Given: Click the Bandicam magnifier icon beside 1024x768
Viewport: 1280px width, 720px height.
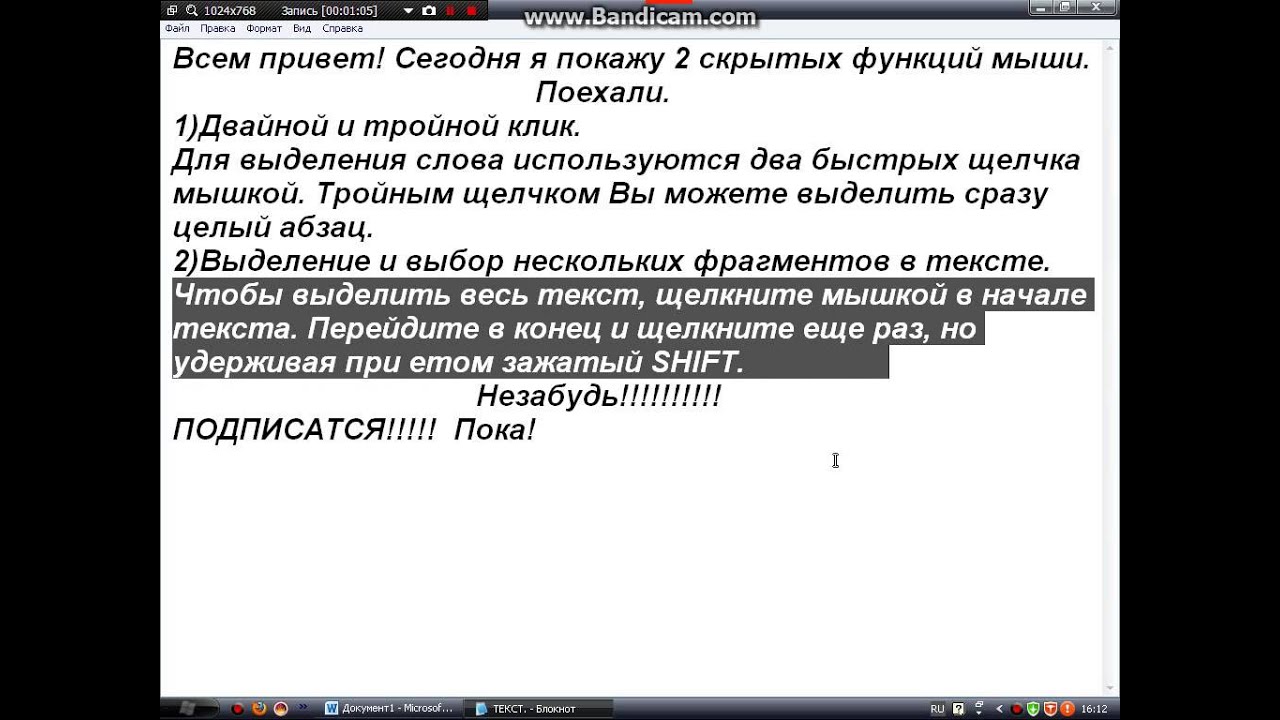Looking at the screenshot, I should coord(191,11).
